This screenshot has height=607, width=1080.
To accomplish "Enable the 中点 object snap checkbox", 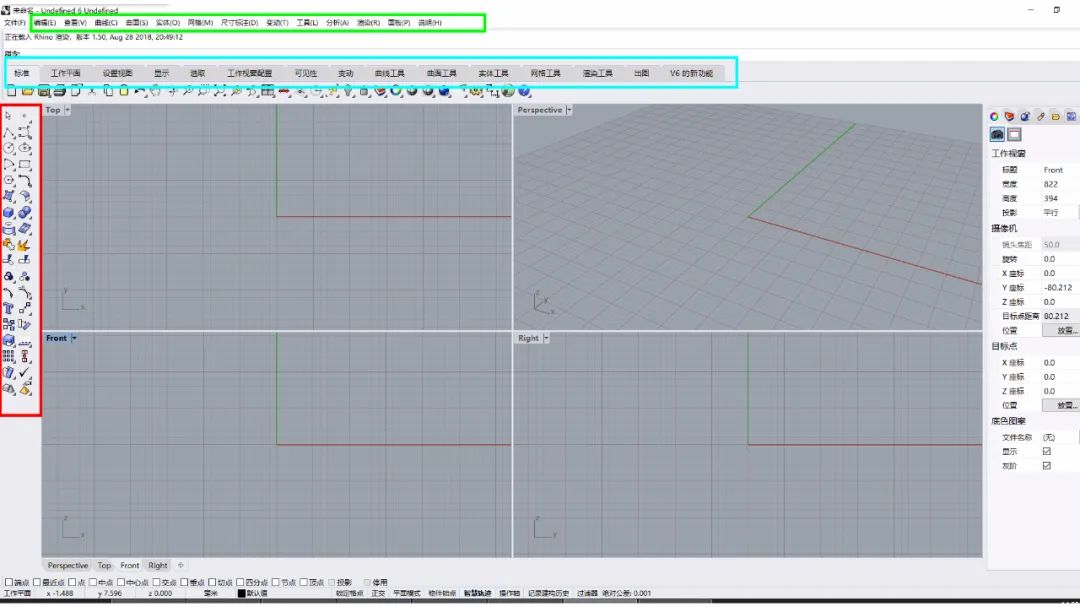I will tap(93, 582).
